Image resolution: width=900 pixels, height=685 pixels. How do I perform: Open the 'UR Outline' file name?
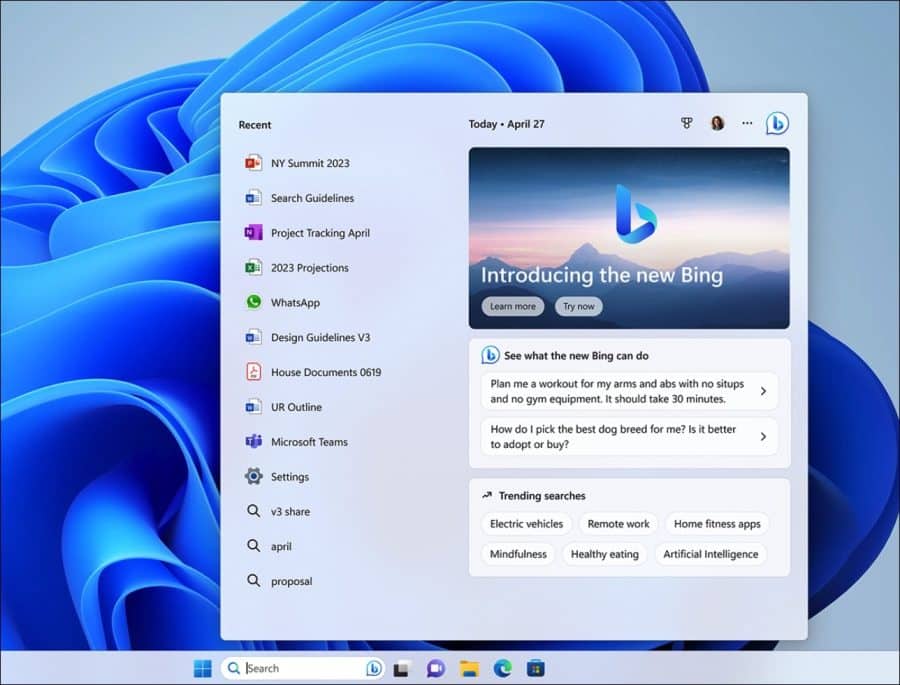(296, 407)
